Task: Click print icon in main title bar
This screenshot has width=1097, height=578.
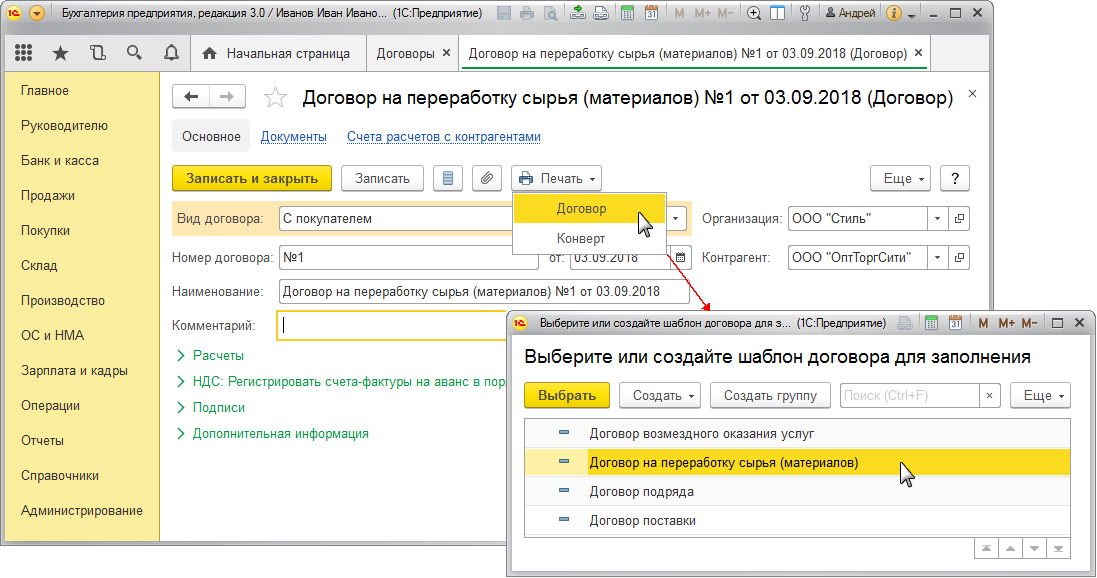Action: 528,13
